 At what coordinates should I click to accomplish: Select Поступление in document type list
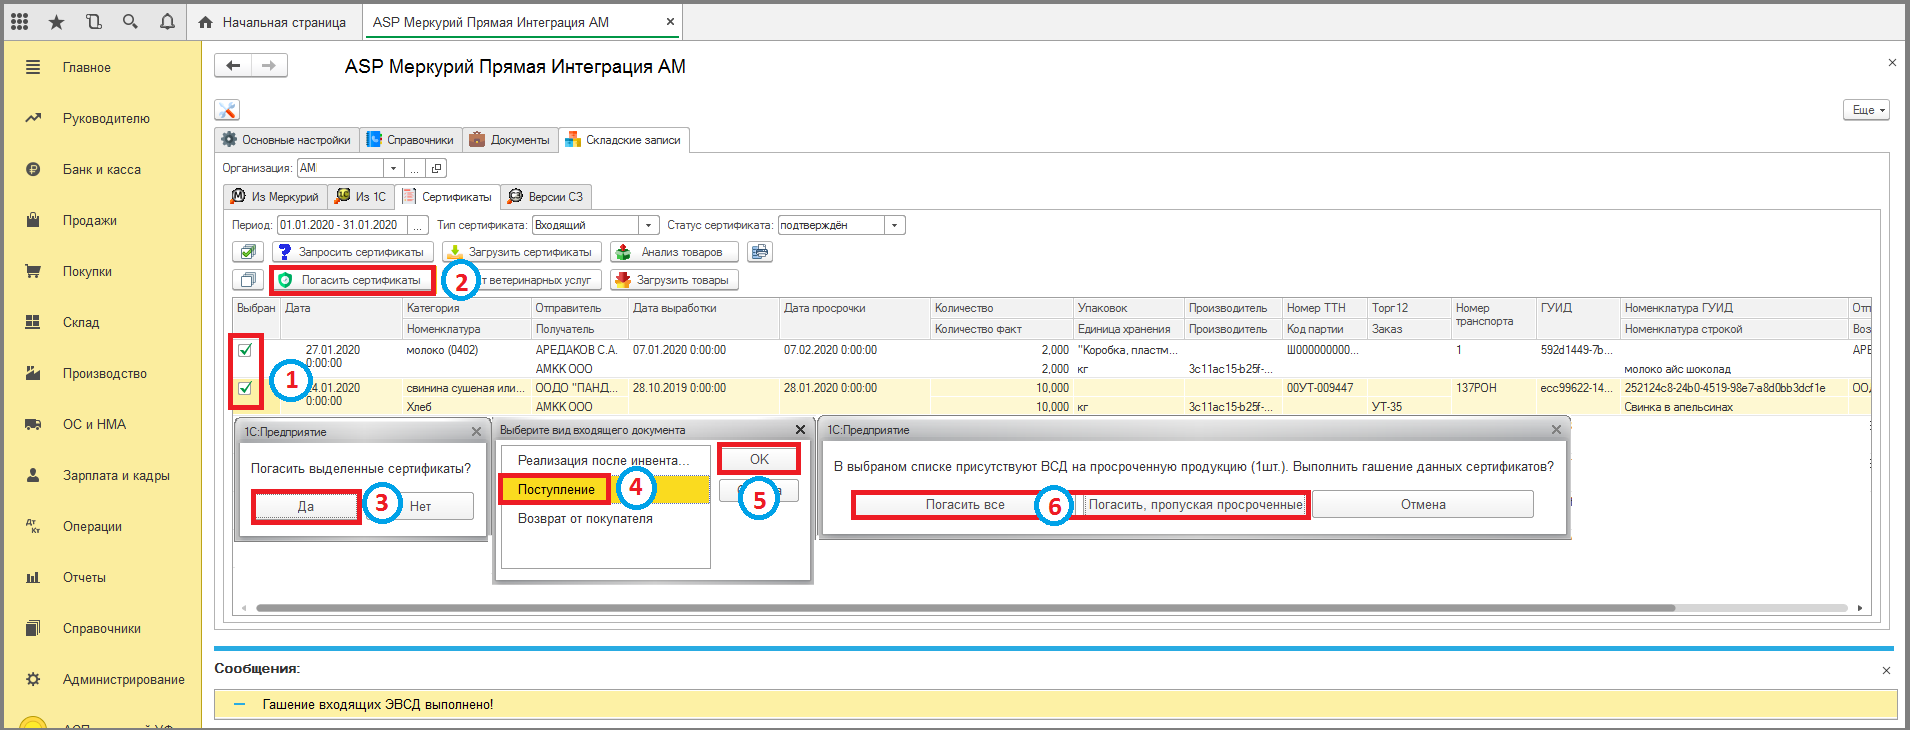click(556, 489)
